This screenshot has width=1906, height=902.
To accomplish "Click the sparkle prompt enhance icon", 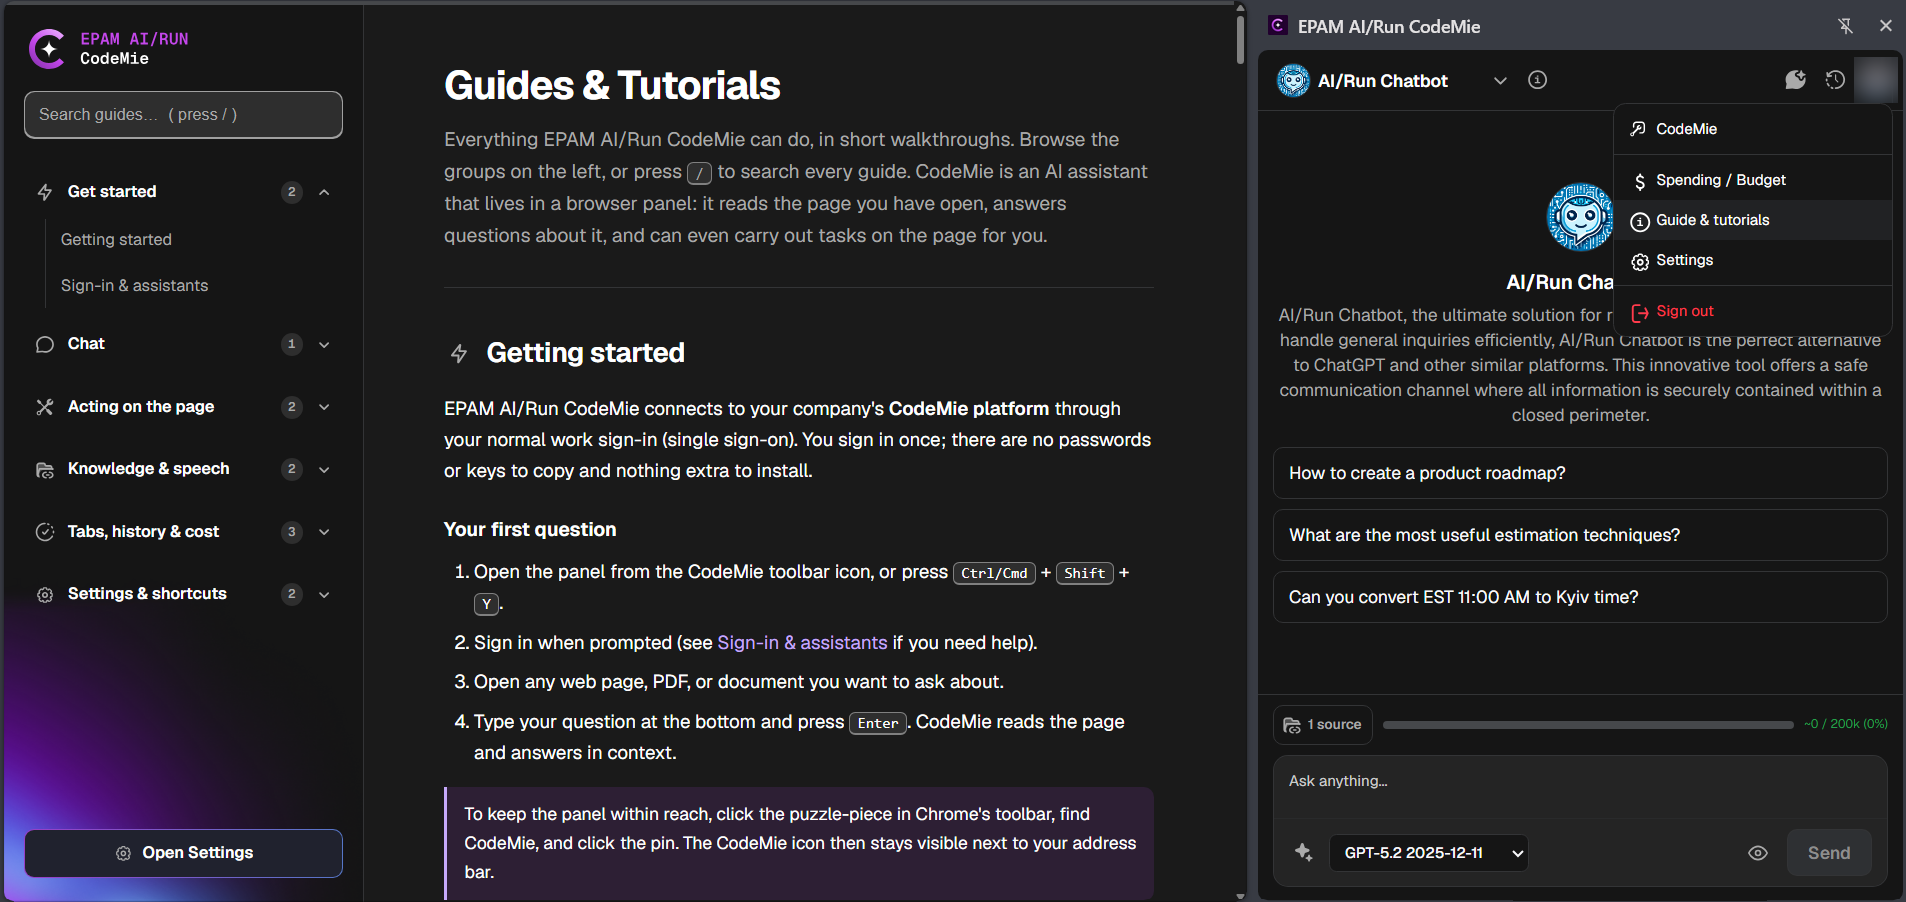I will click(1304, 852).
